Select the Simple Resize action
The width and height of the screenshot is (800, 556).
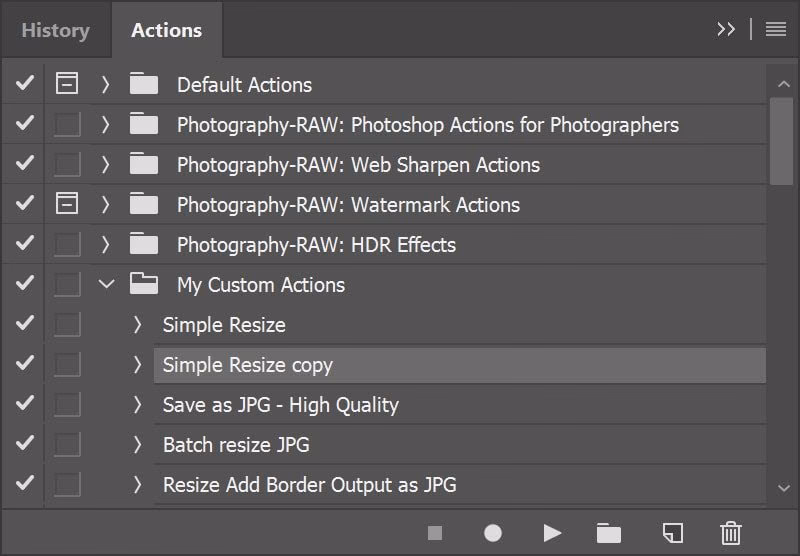pos(224,325)
